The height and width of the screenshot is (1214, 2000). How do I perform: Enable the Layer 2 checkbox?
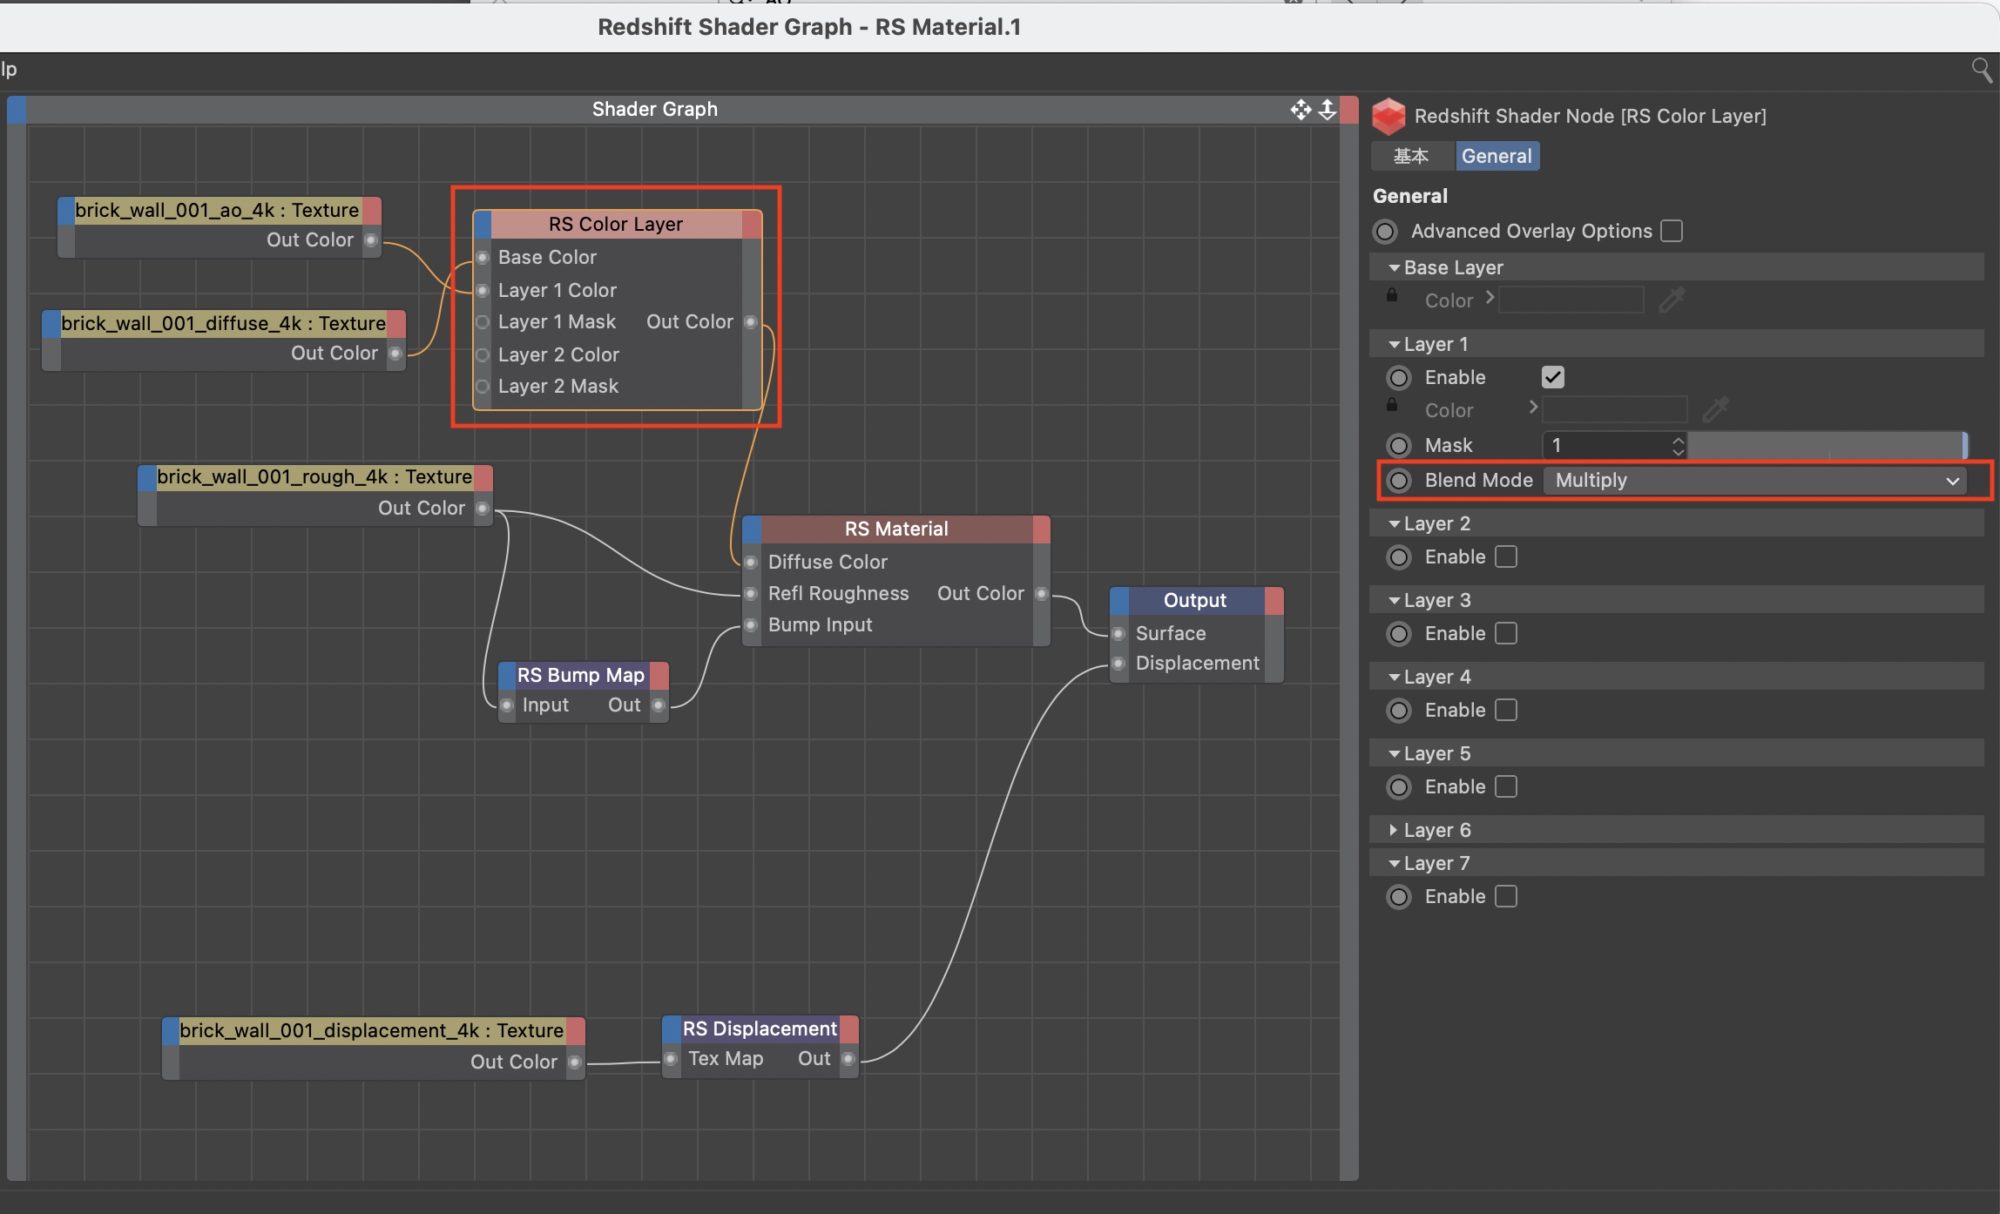point(1506,557)
